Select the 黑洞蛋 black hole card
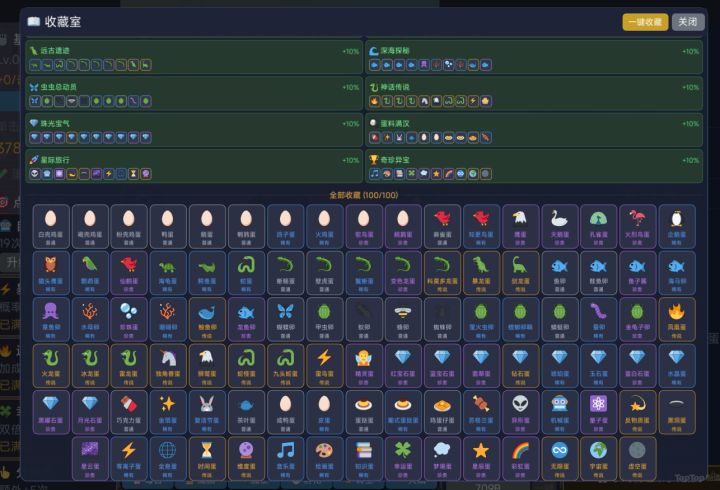 [x=677, y=412]
